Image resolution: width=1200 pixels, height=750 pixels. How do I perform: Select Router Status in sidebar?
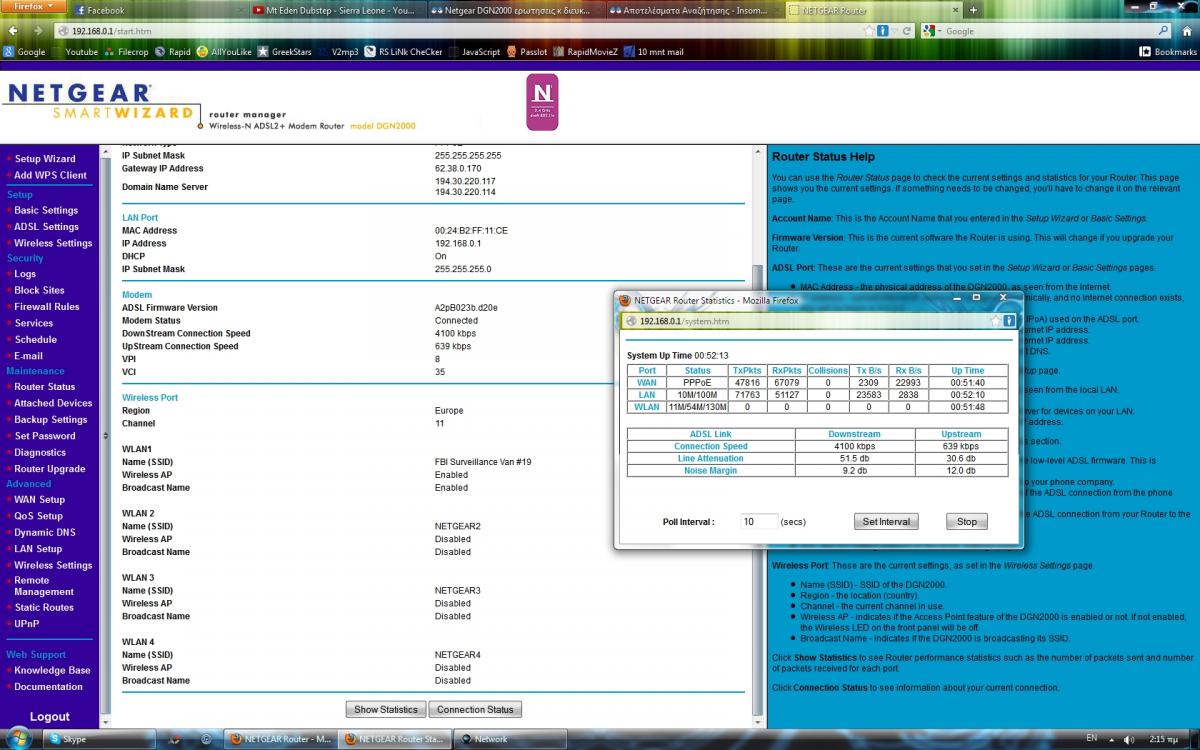pos(44,387)
